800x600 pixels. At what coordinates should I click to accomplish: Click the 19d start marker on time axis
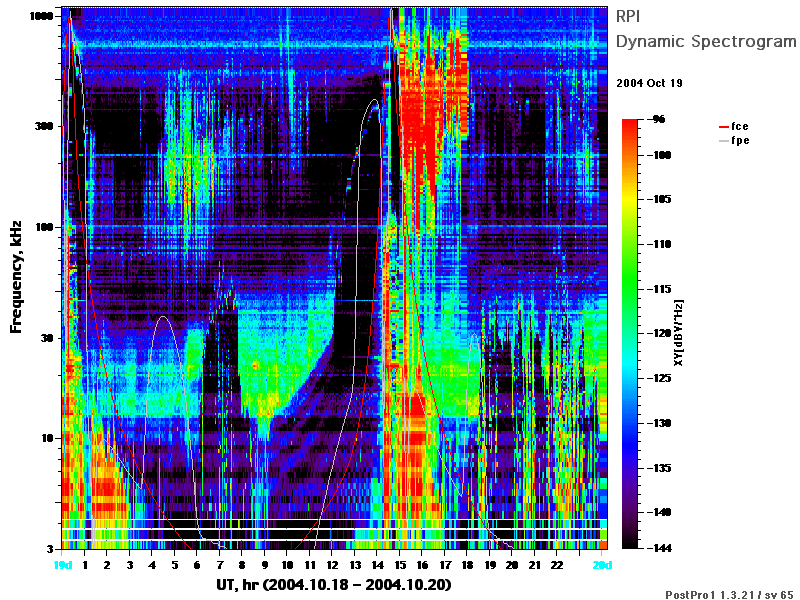click(x=63, y=565)
